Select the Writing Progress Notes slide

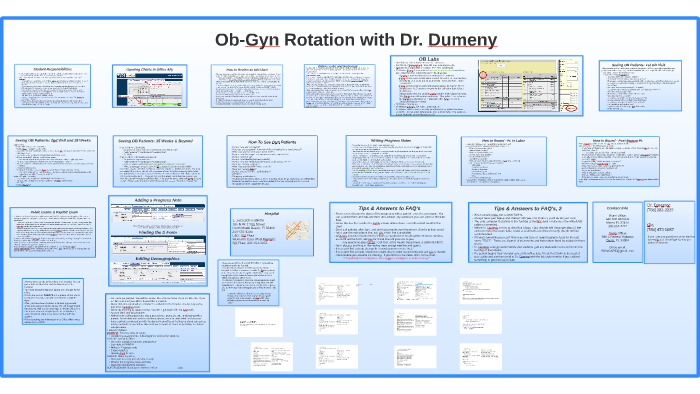391,162
